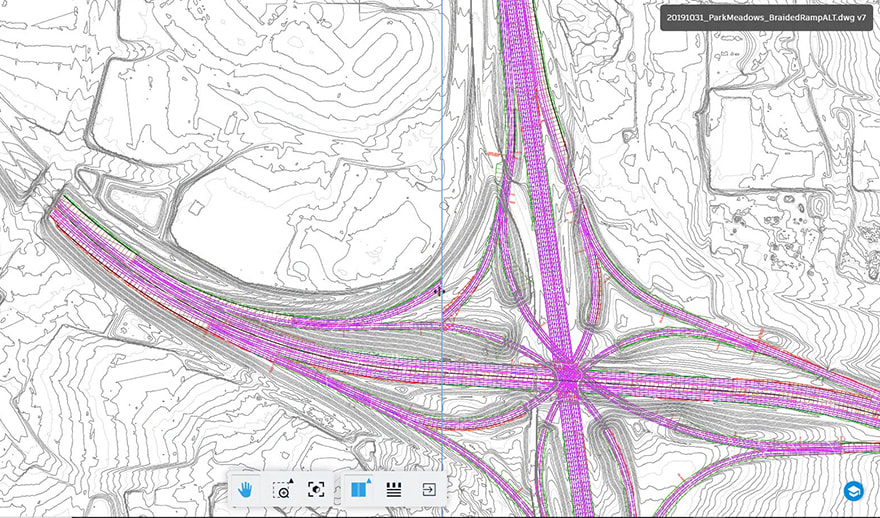The width and height of the screenshot is (880, 518).
Task: Toggle the side-by-side compare mode
Action: click(359, 489)
